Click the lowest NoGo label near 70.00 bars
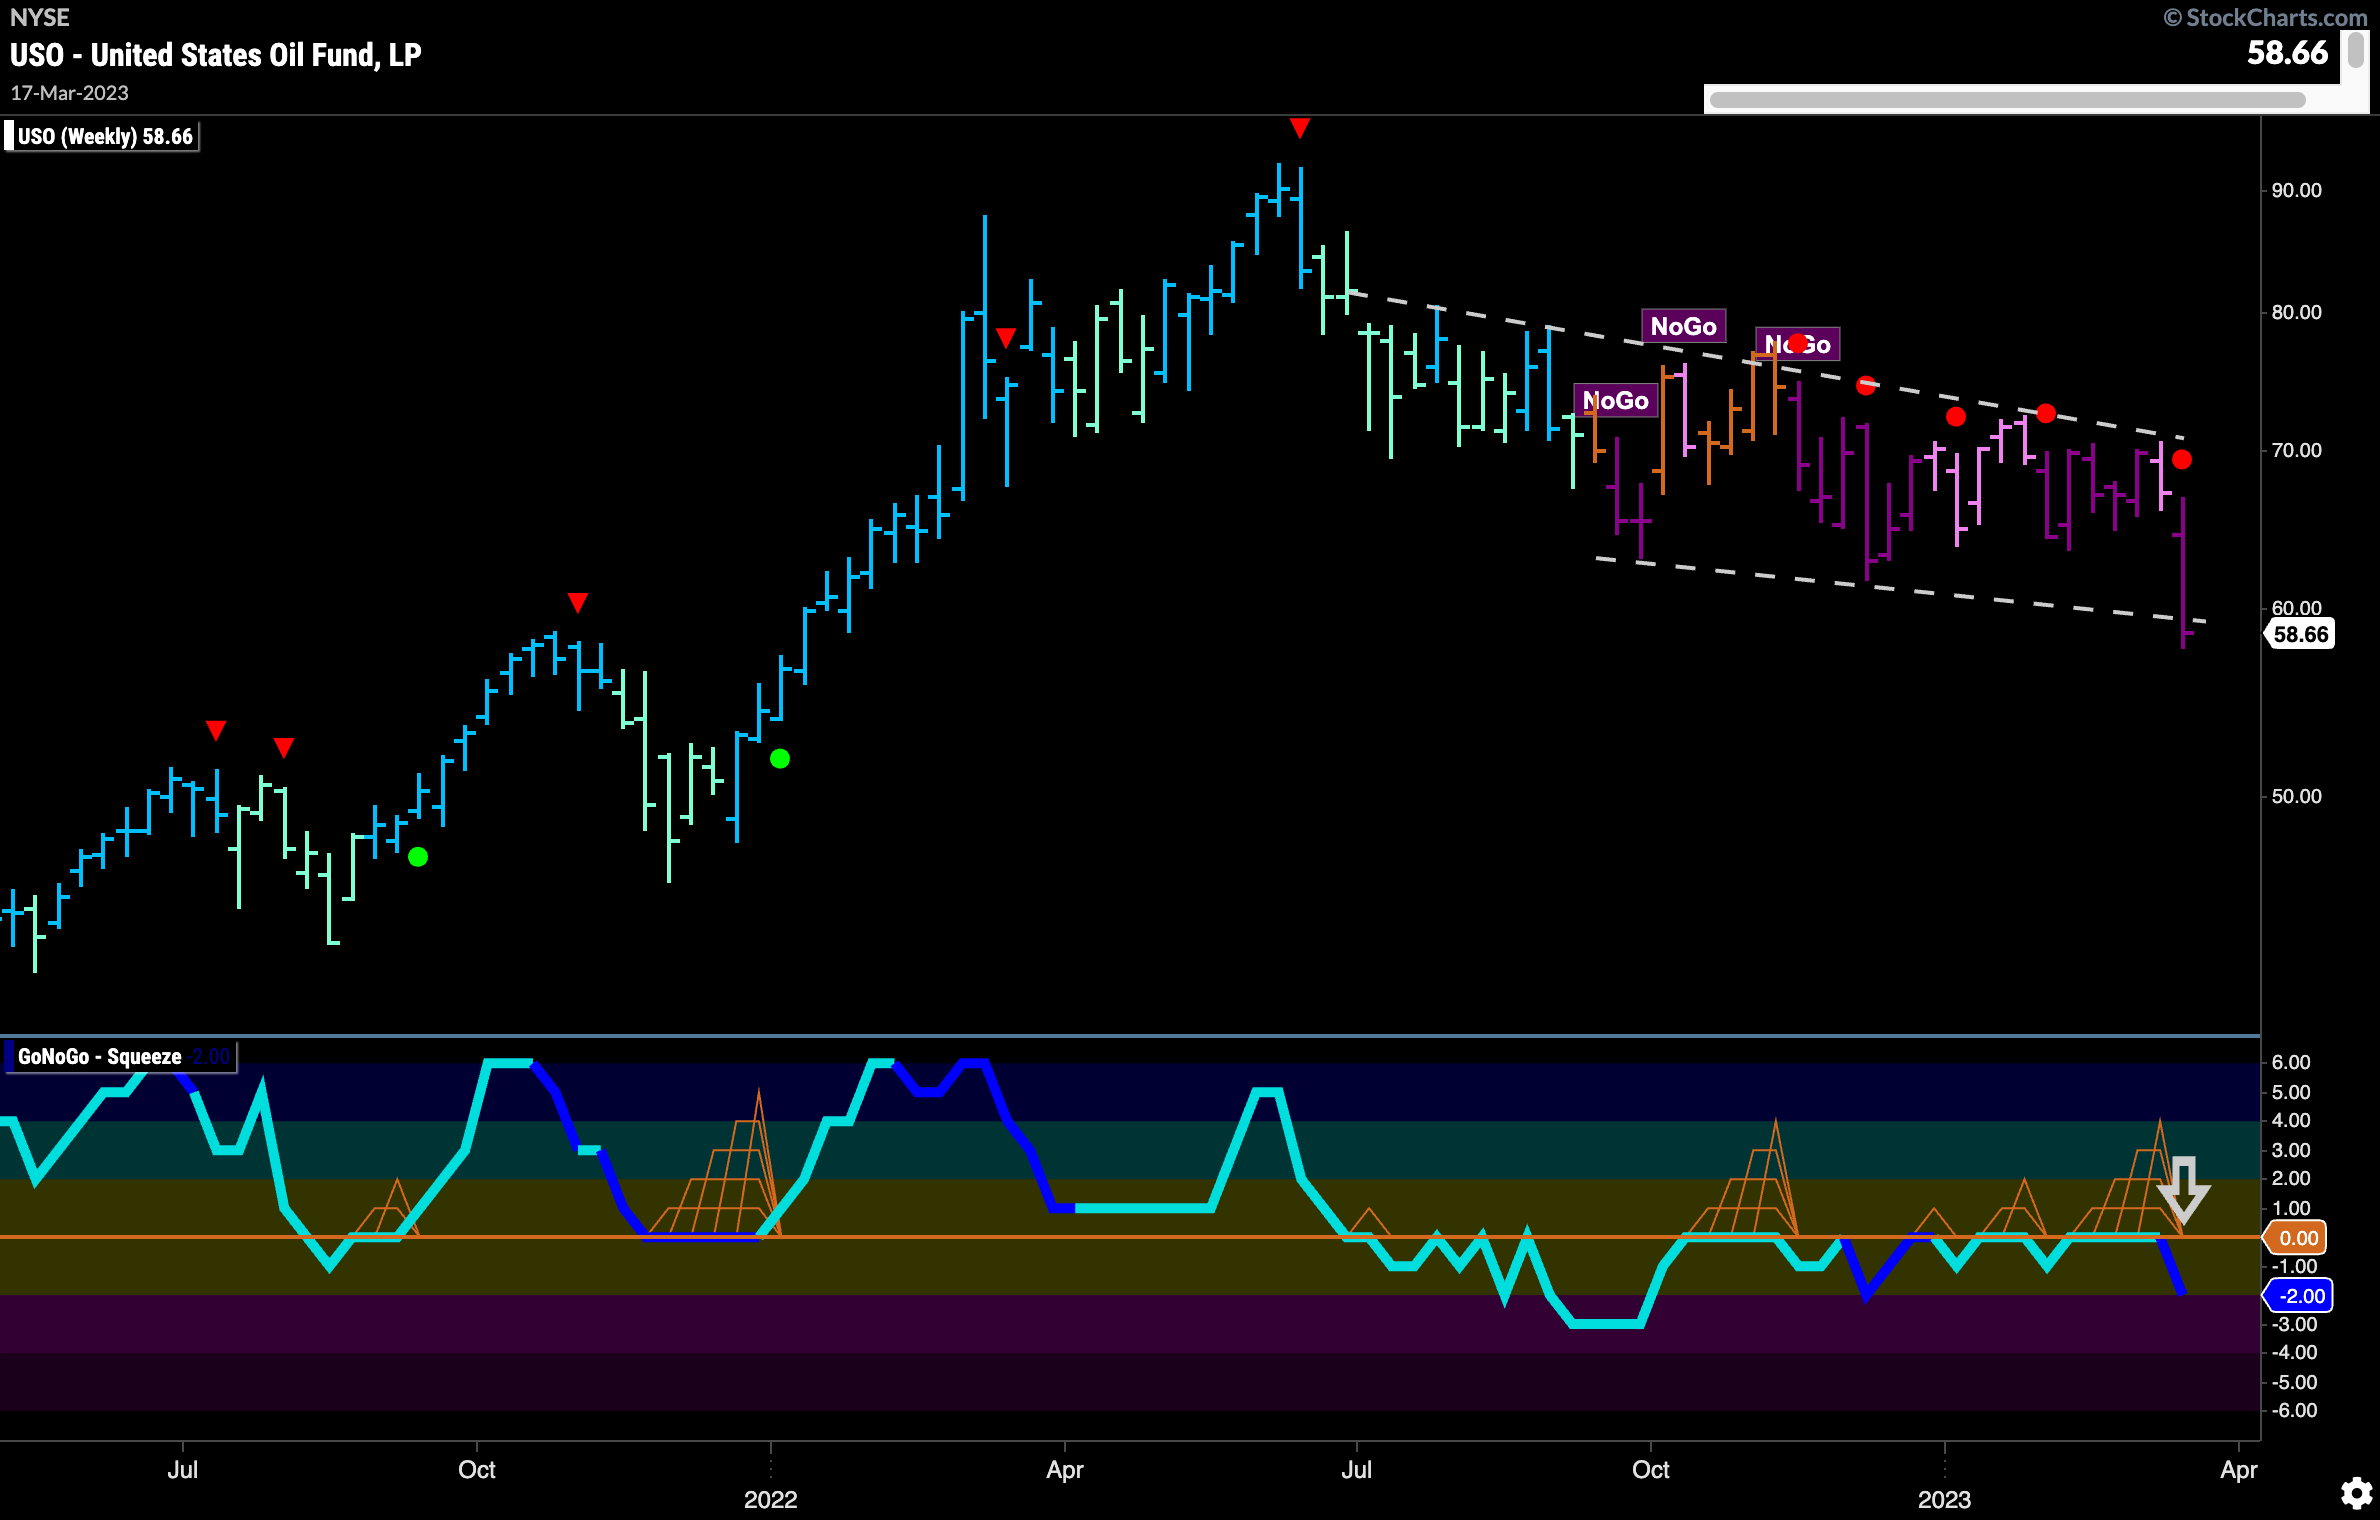The width and height of the screenshot is (2380, 1520). tap(1615, 401)
